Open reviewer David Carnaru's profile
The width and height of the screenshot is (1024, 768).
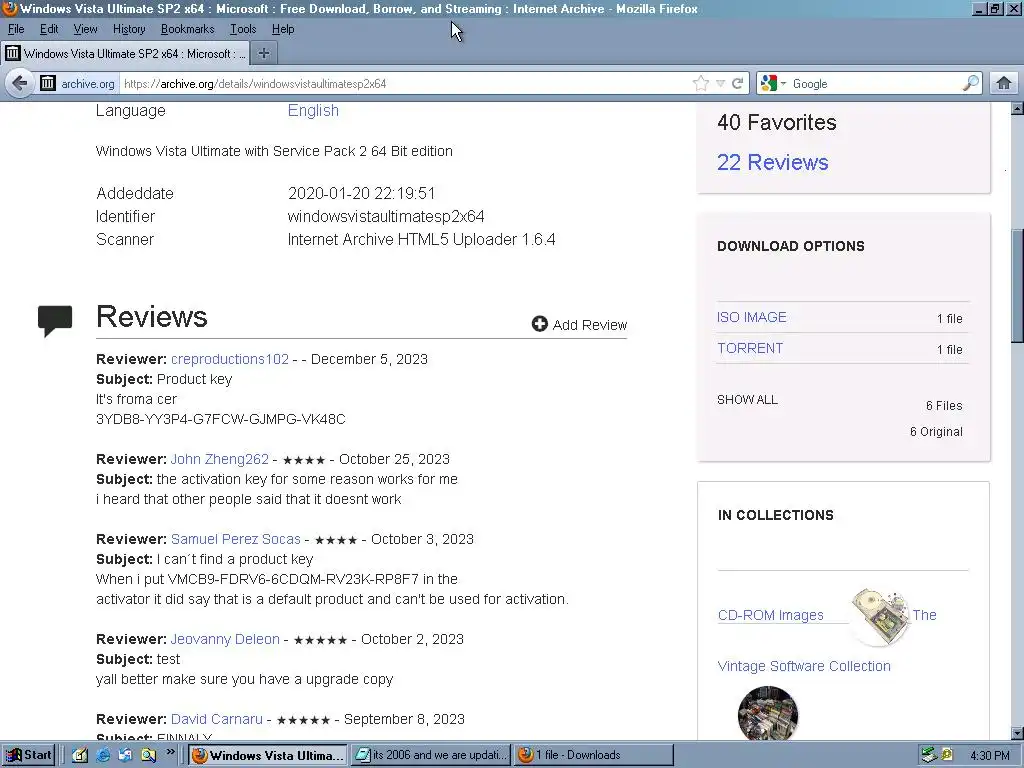coord(217,719)
